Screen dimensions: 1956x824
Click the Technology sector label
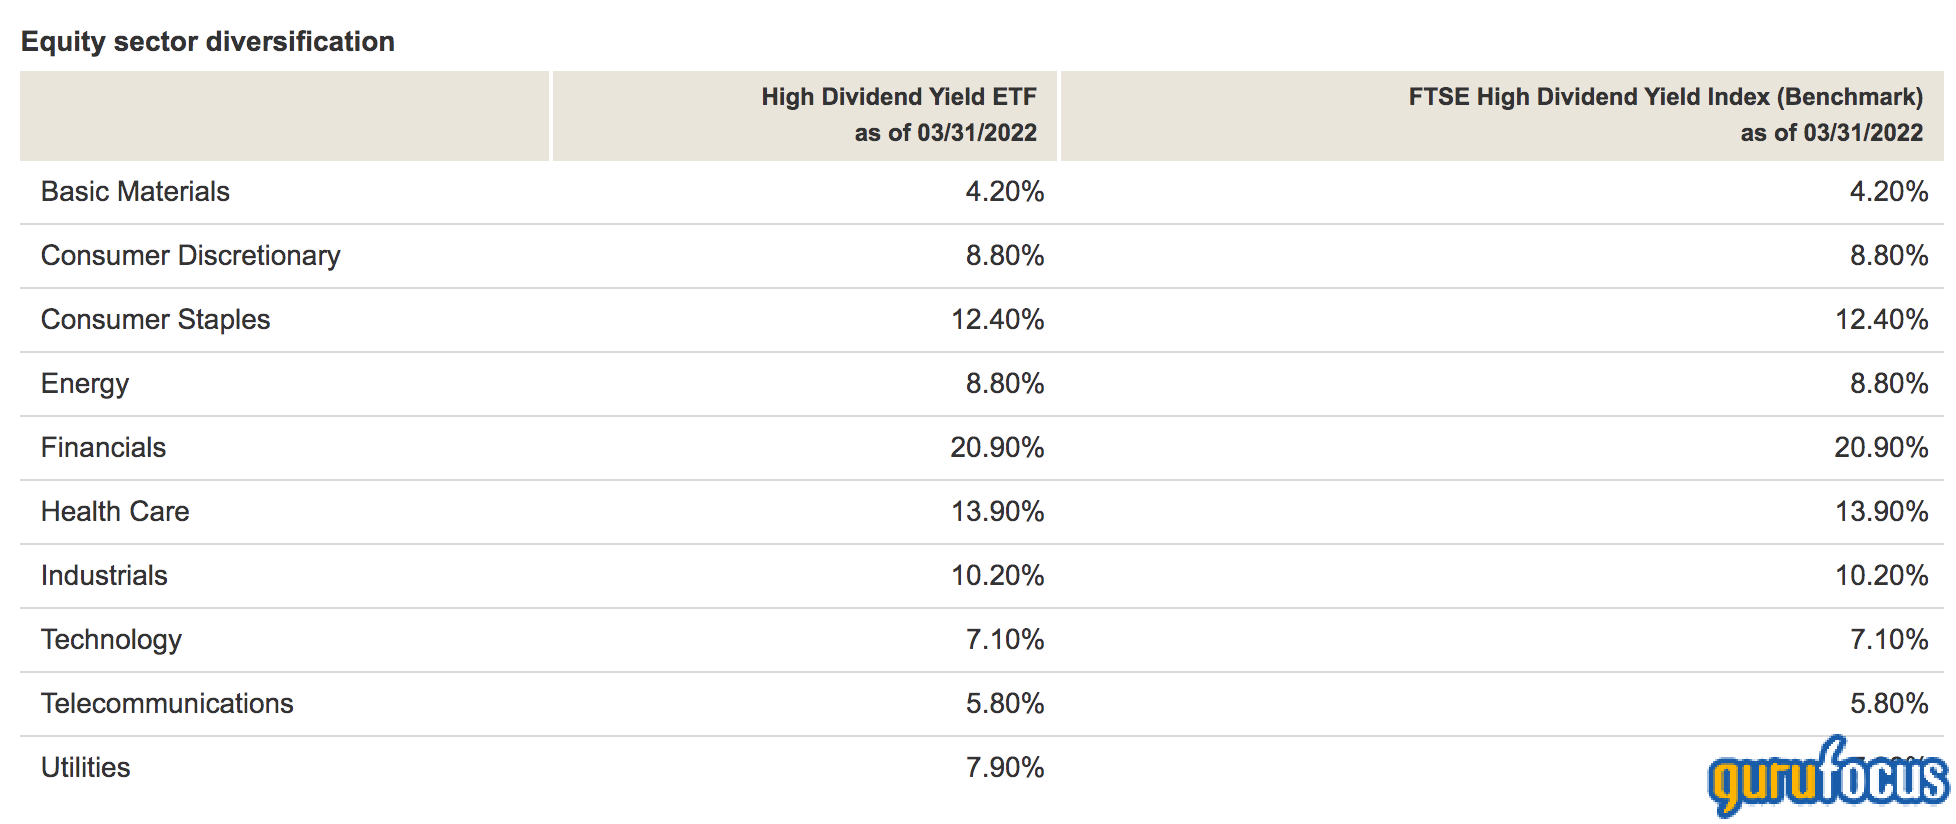click(111, 641)
